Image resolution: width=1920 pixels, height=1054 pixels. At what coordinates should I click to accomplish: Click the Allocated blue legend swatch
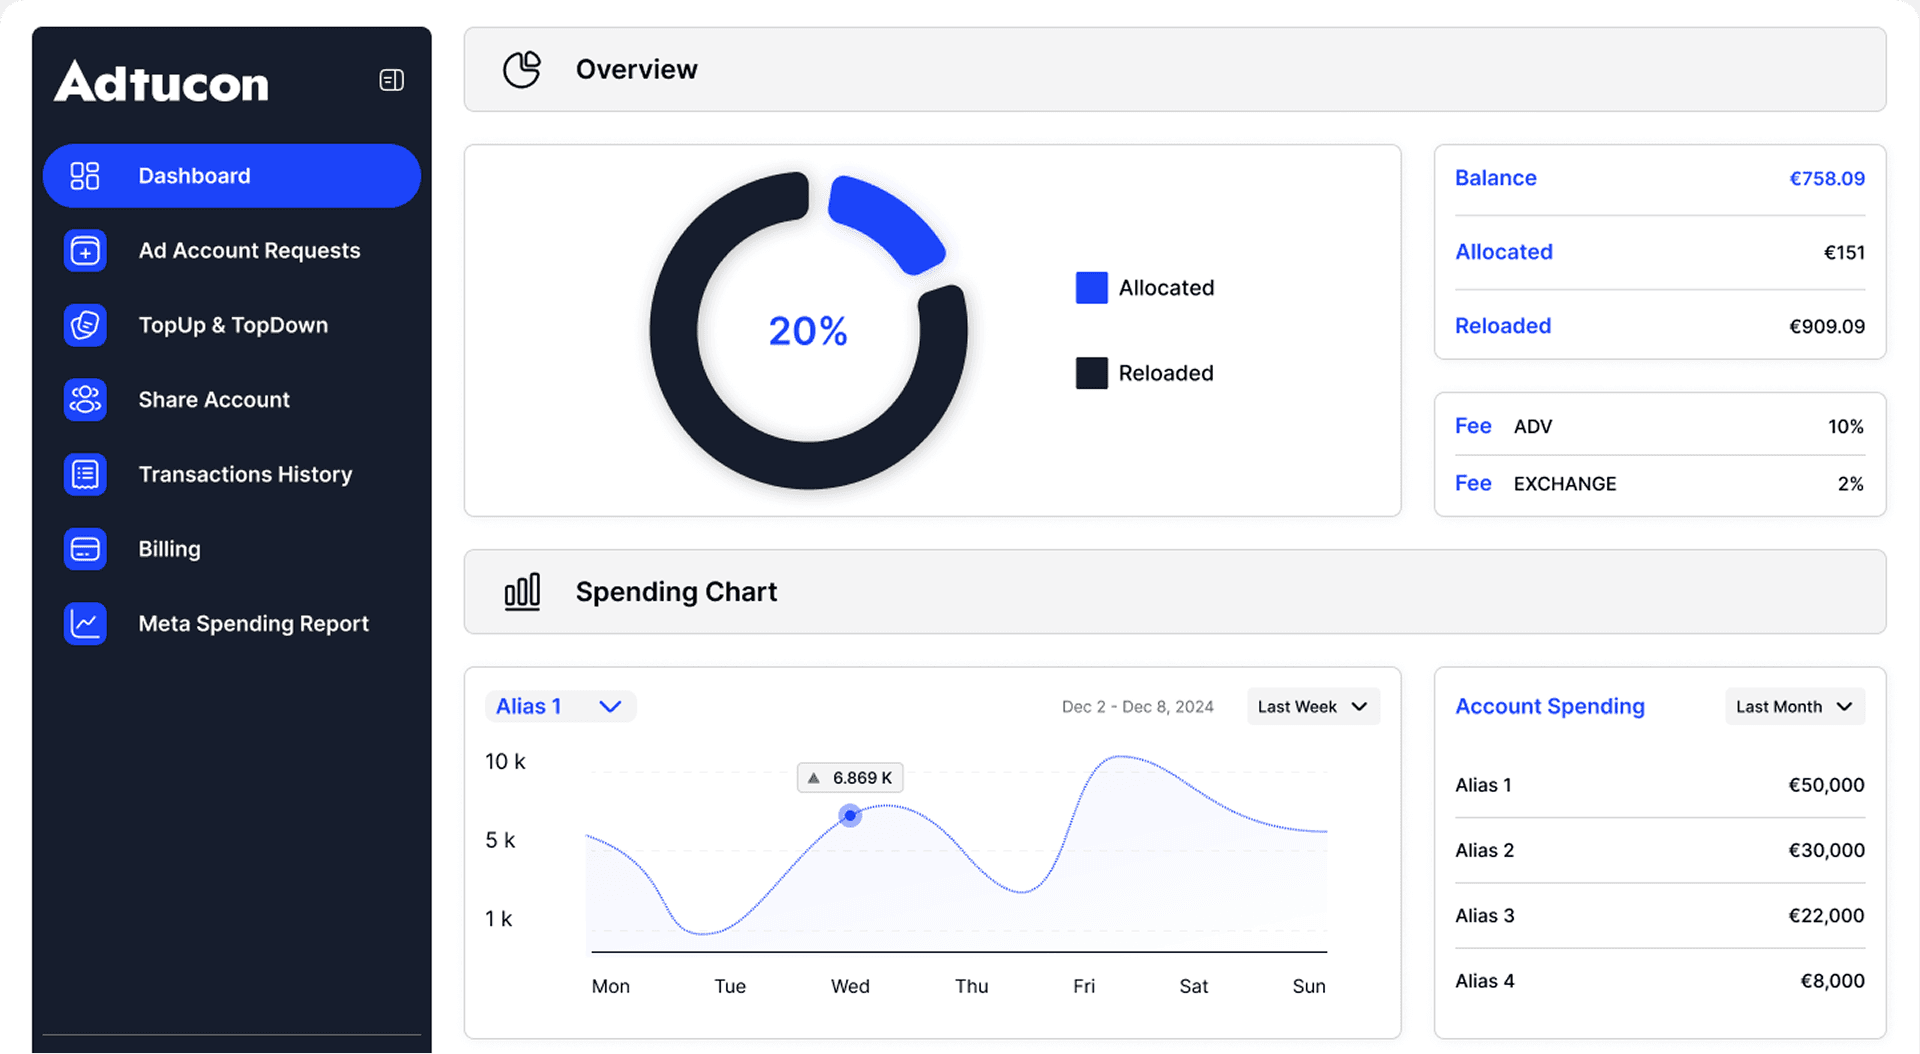click(x=1091, y=288)
